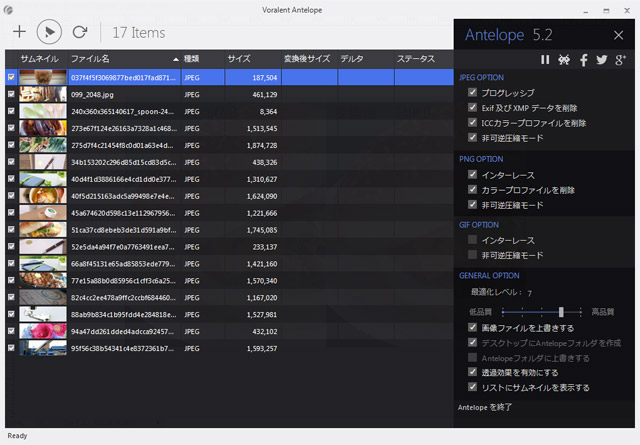Start optimization with the play button
This screenshot has height=445, width=640.
(49, 32)
